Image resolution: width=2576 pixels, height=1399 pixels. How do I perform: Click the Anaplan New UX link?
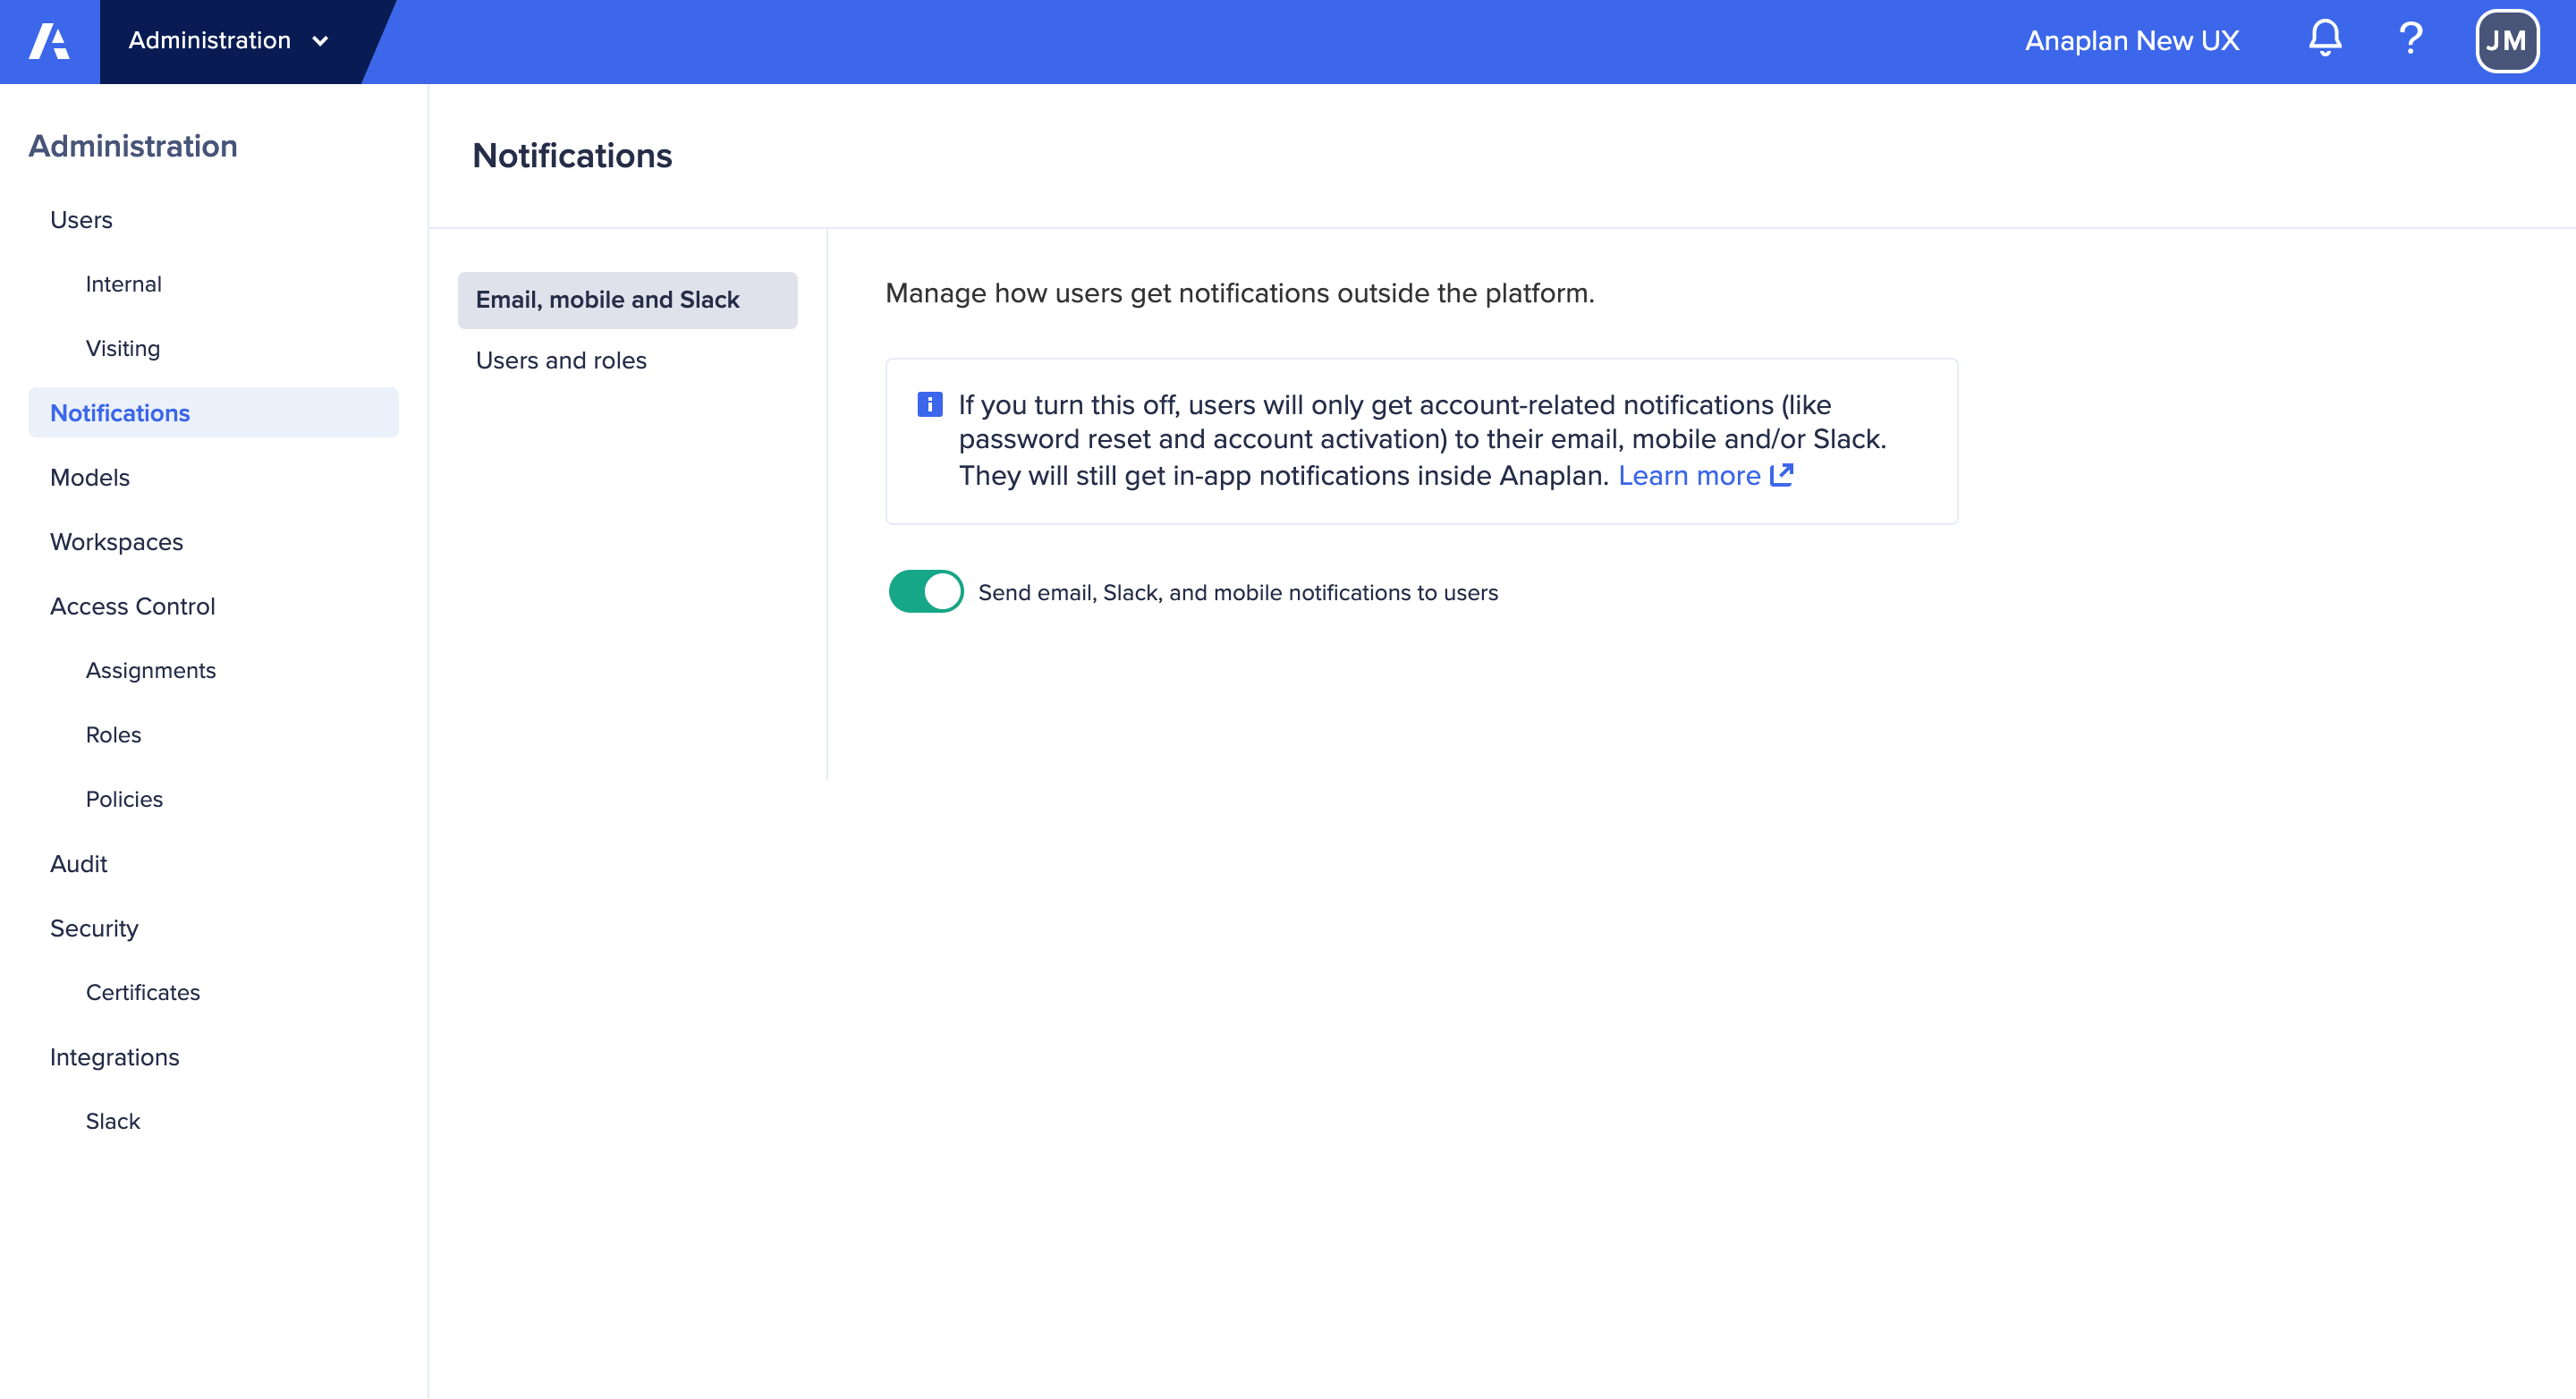(x=2131, y=41)
